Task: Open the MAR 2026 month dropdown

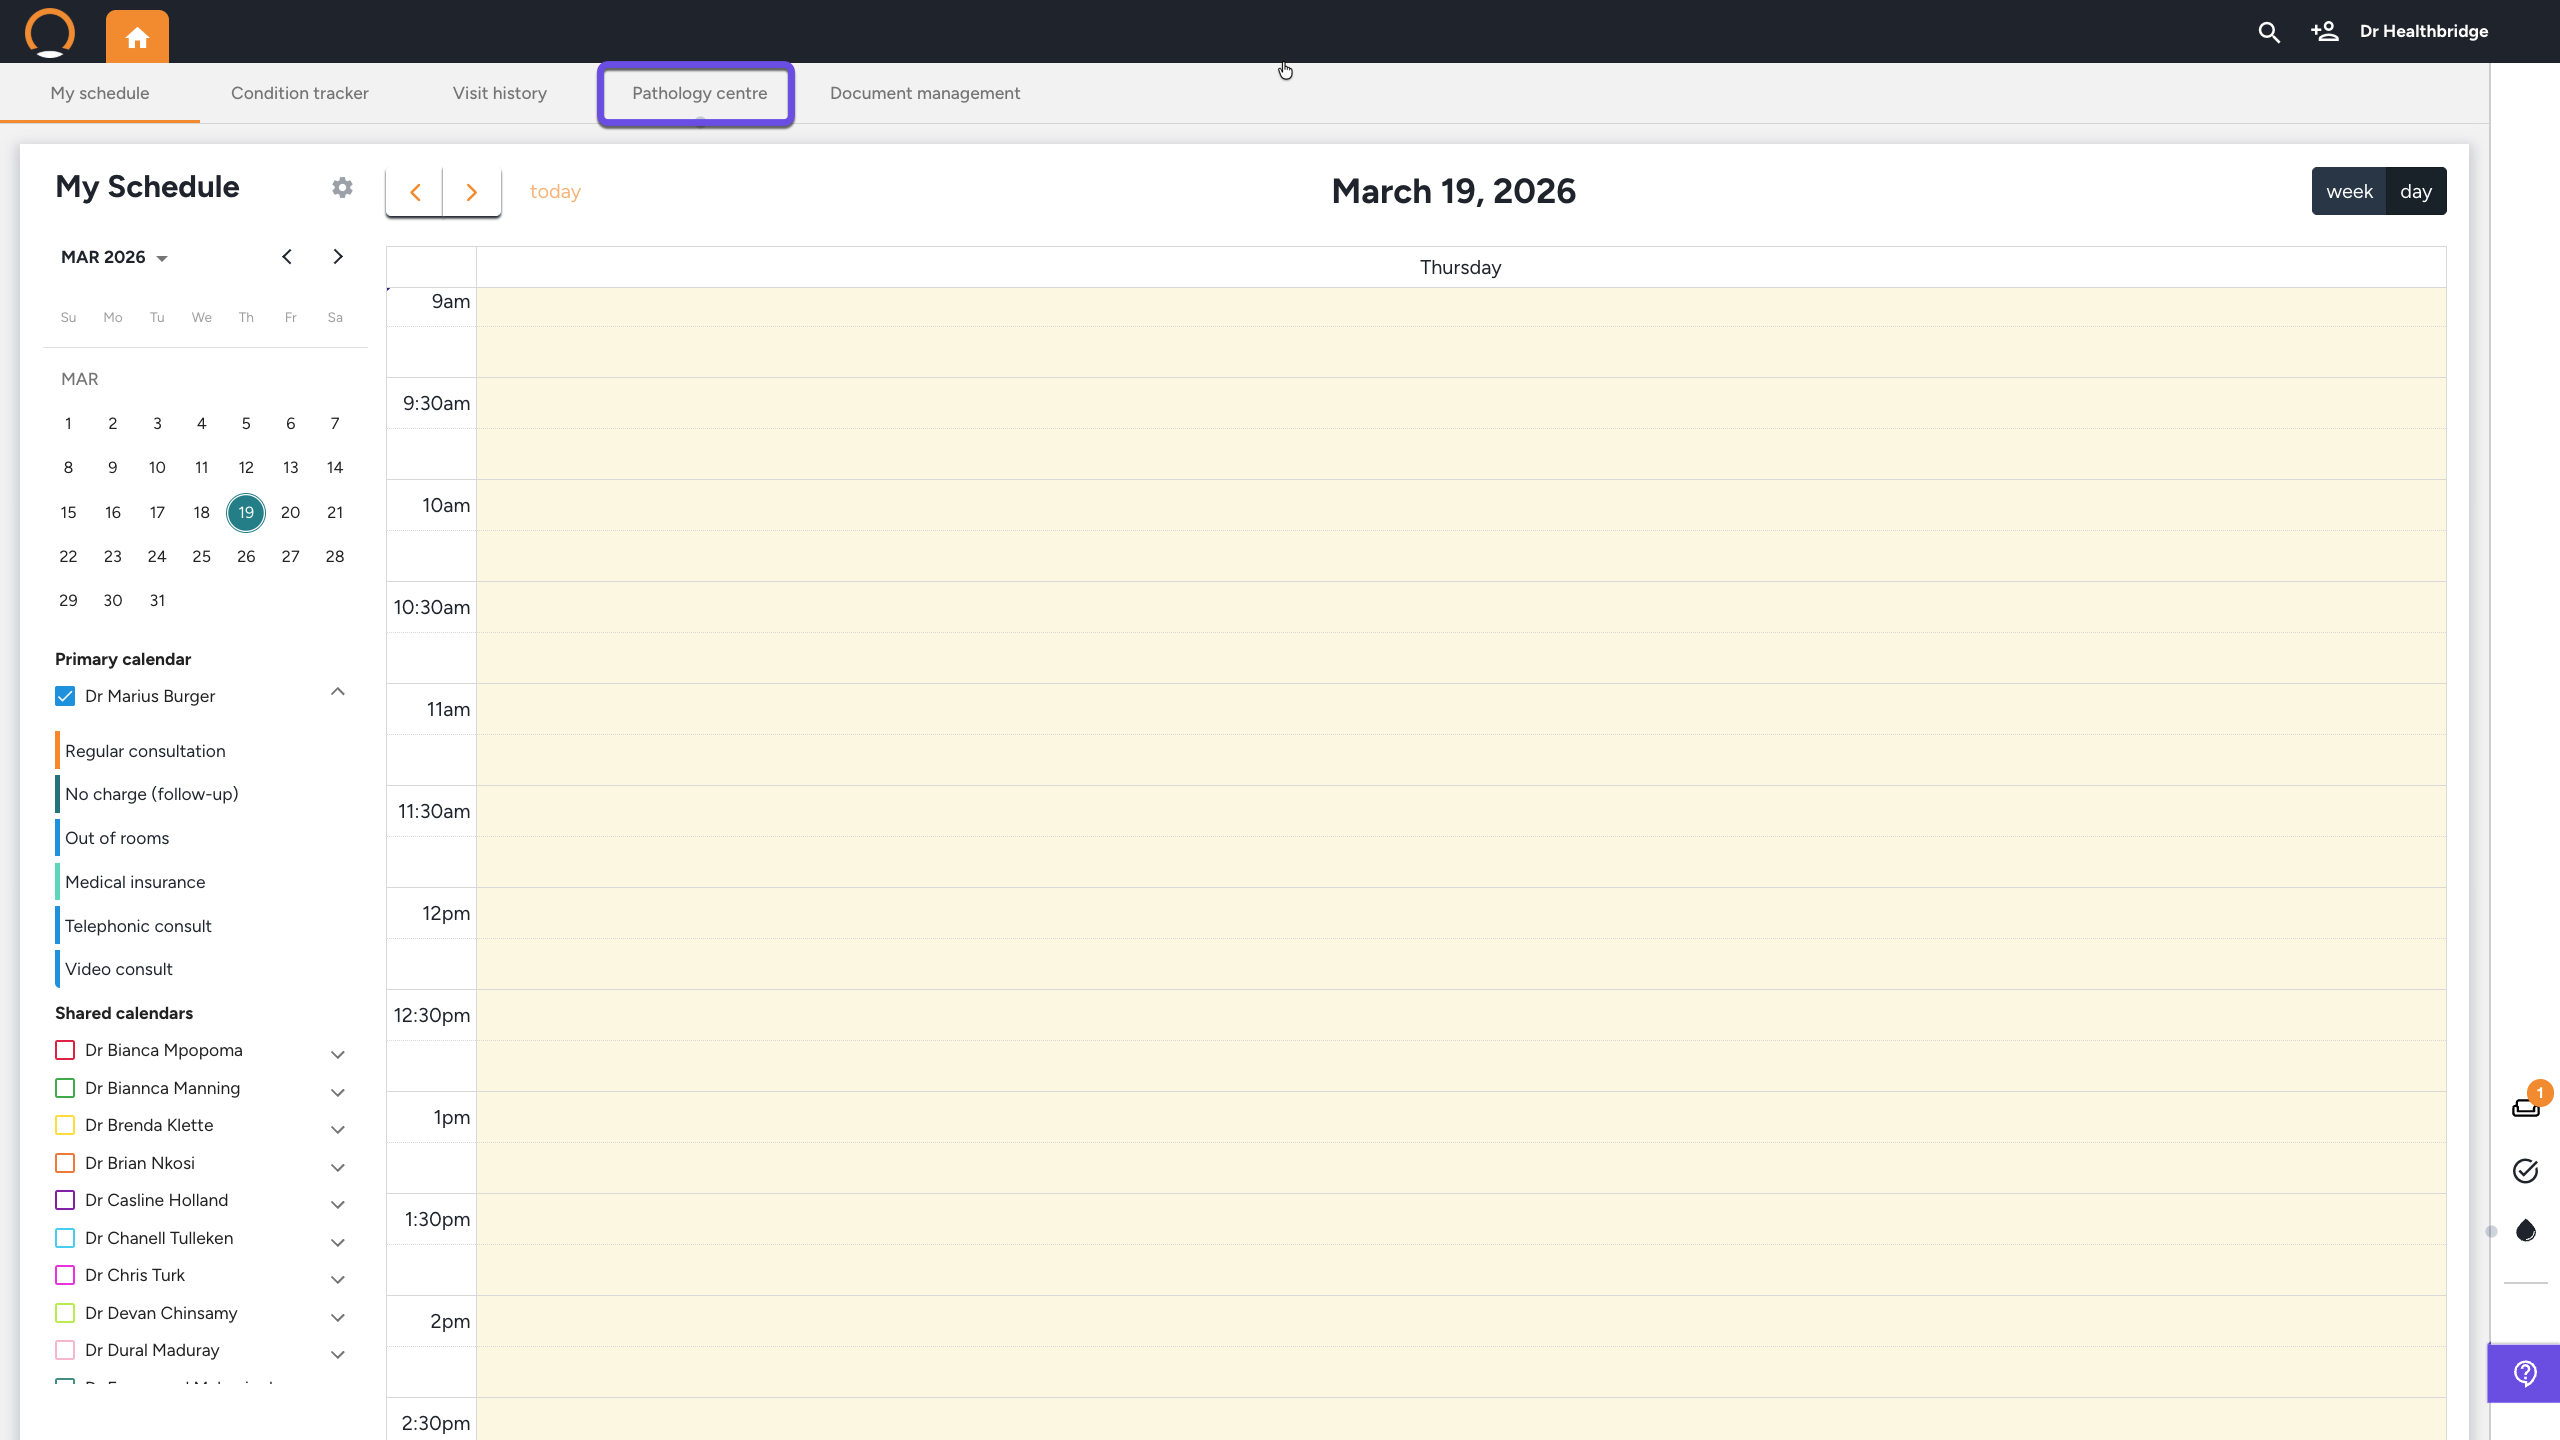Action: pos(114,258)
